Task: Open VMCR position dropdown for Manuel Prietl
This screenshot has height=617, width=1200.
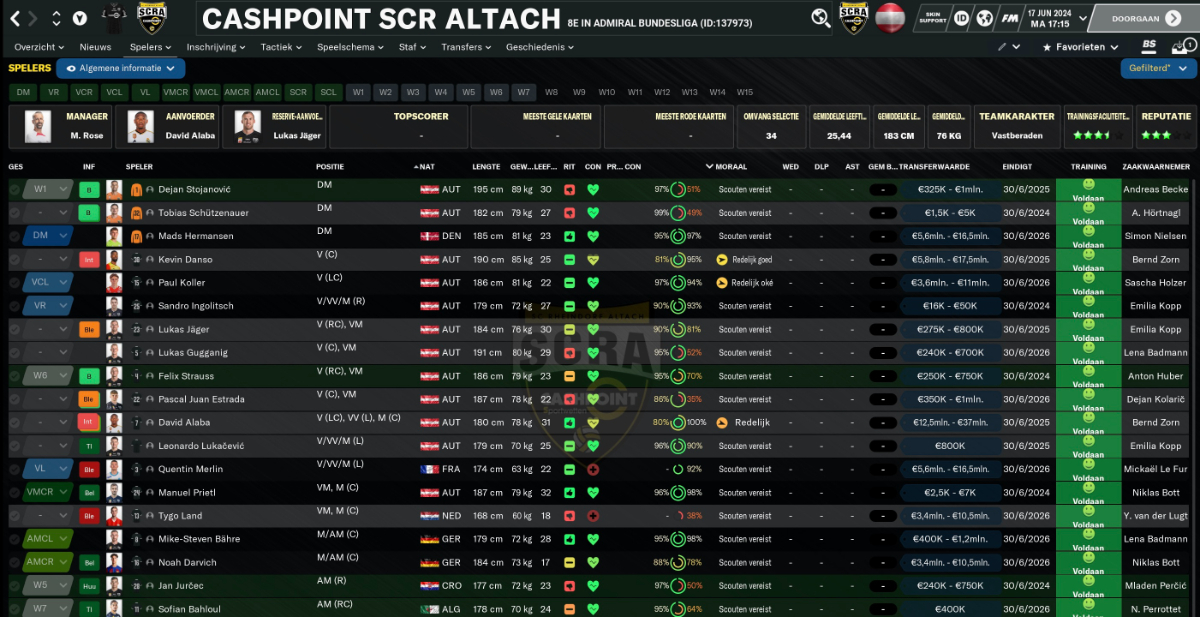Action: click(x=48, y=493)
